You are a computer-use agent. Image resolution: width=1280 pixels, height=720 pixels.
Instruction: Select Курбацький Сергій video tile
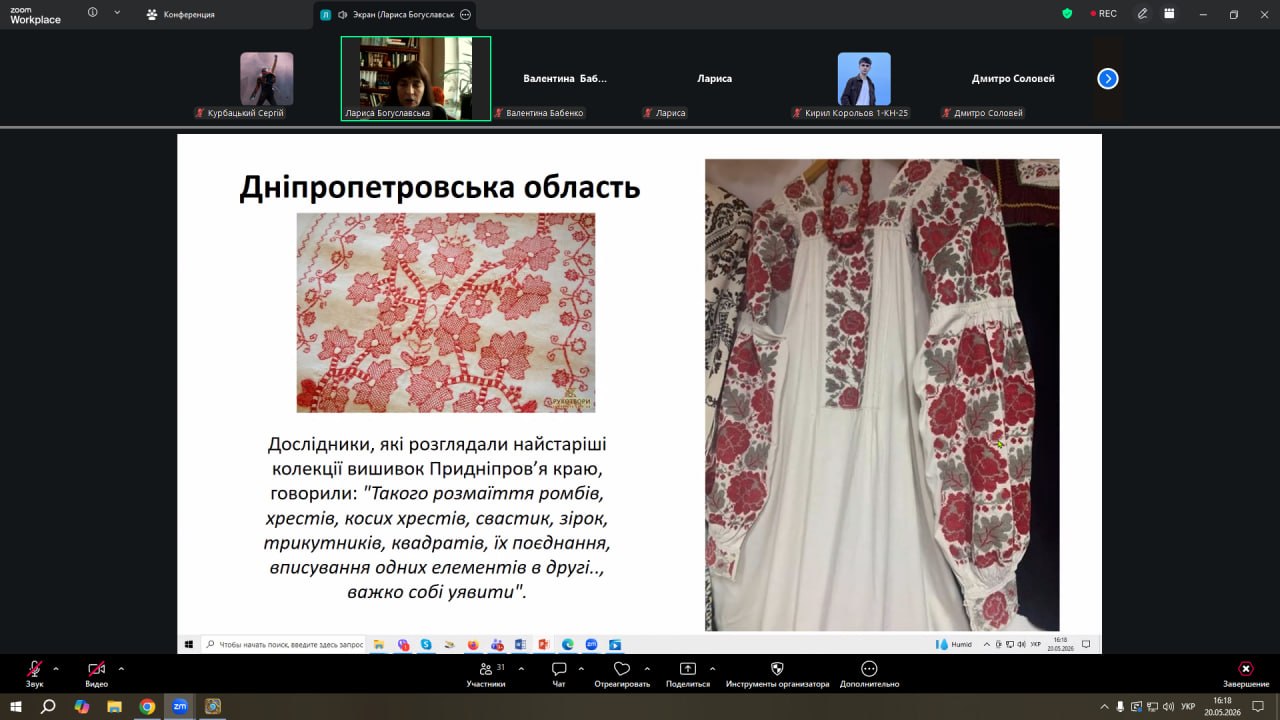click(x=266, y=79)
